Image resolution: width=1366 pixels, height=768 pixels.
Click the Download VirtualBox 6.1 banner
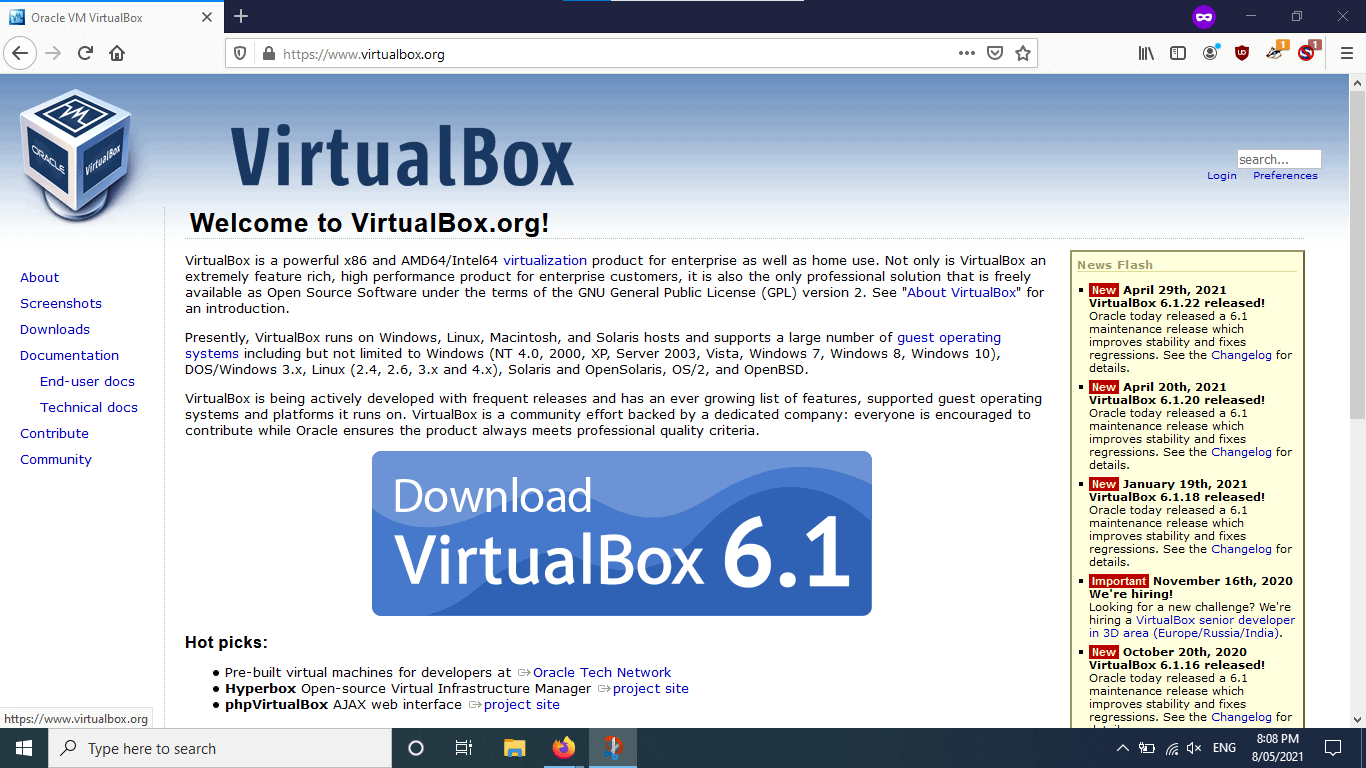(621, 533)
